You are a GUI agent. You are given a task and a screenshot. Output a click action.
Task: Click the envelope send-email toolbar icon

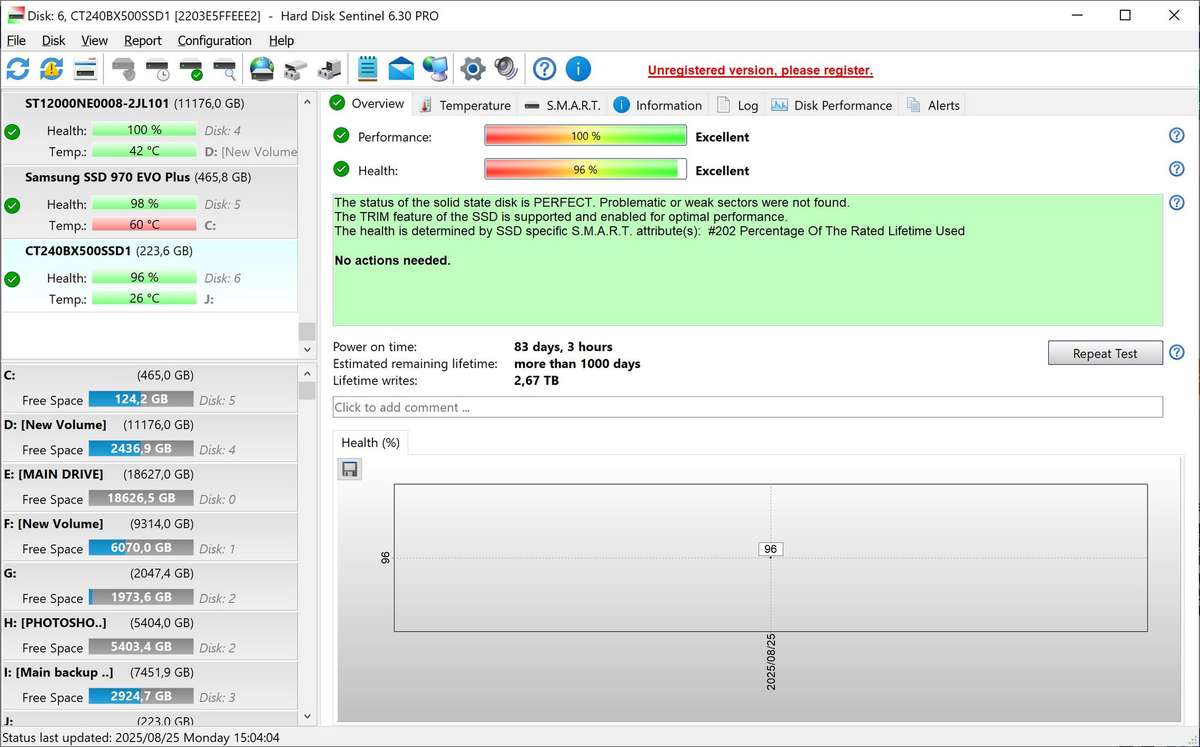(x=401, y=69)
